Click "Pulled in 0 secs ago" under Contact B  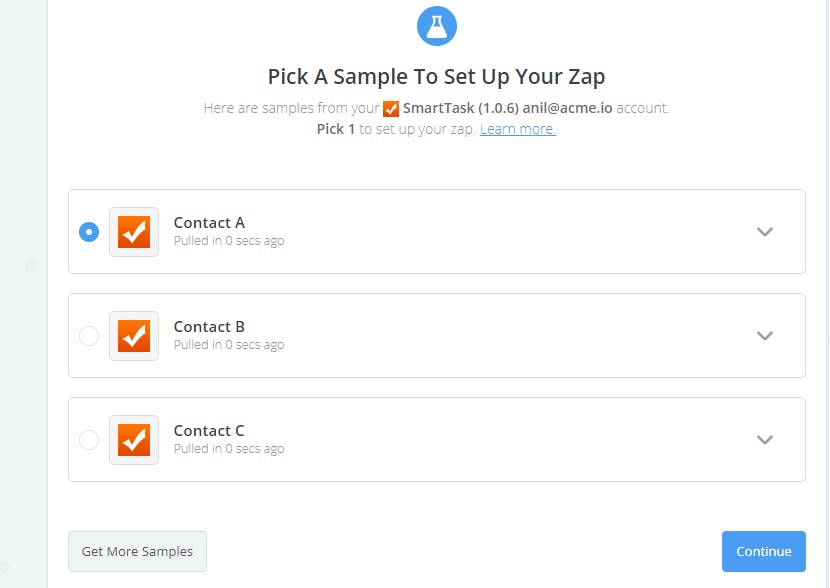coord(229,345)
